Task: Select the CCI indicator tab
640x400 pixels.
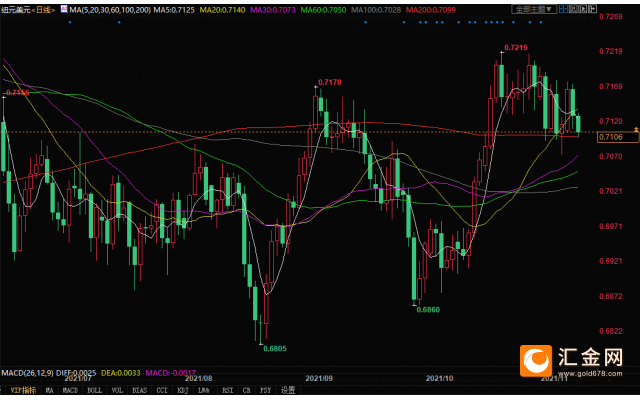Action: [x=162, y=390]
